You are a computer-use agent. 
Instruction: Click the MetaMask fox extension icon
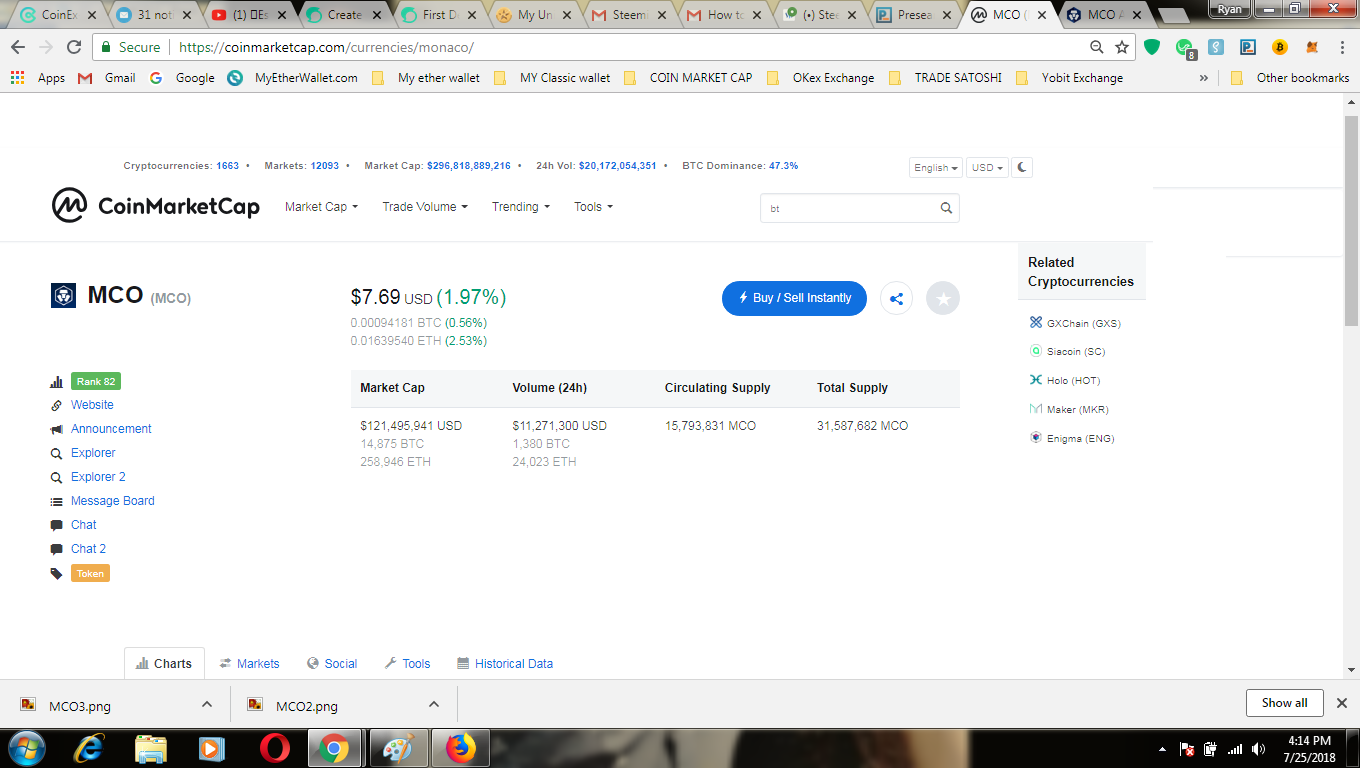click(1312, 47)
